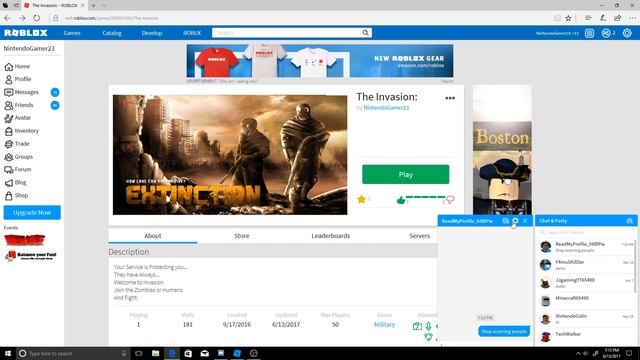Add page to favorites star in browser
Screen dimensions: 640x360
[568, 18]
